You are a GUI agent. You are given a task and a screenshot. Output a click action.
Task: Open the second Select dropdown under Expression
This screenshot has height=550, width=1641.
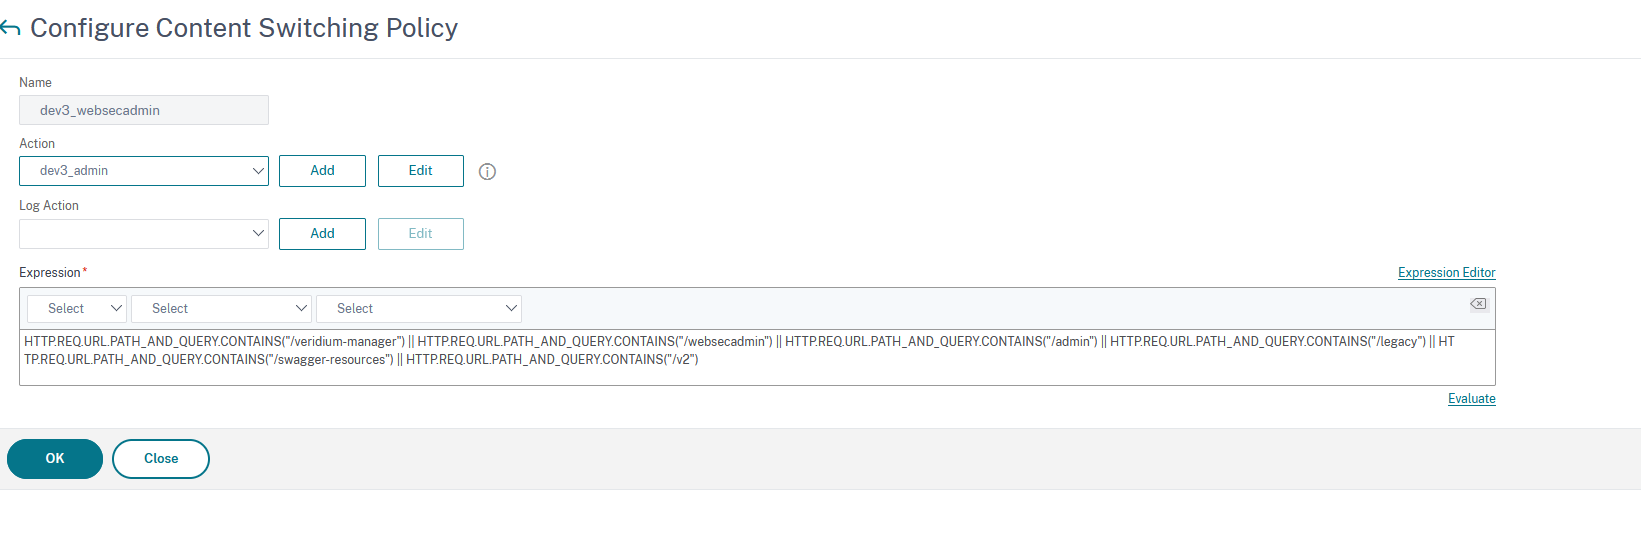(221, 309)
